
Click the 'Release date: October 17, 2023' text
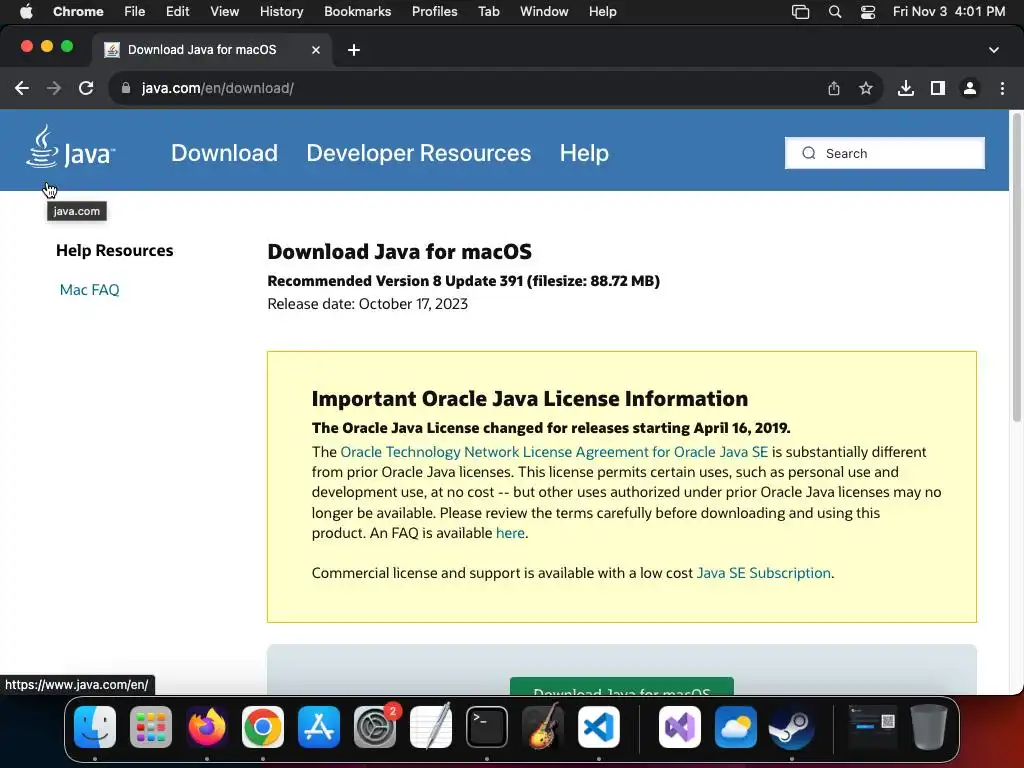pos(368,304)
